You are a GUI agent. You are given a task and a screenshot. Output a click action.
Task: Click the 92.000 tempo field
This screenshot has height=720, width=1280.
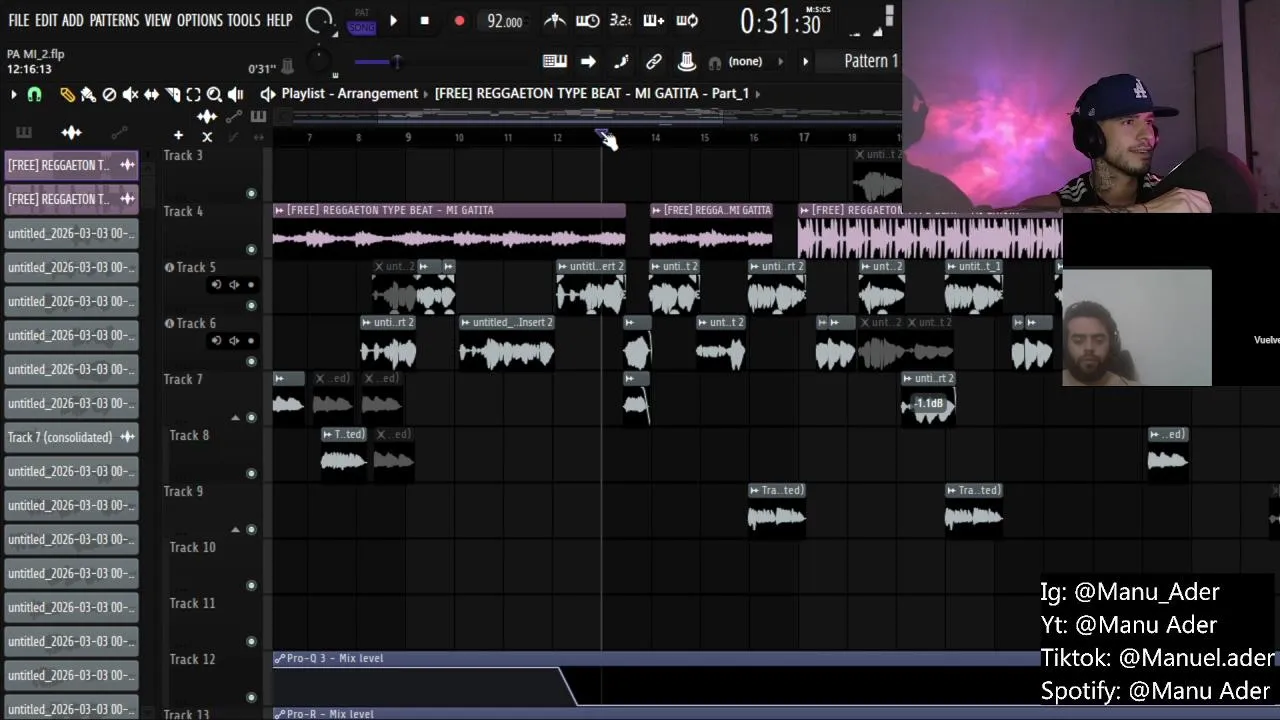[504, 21]
